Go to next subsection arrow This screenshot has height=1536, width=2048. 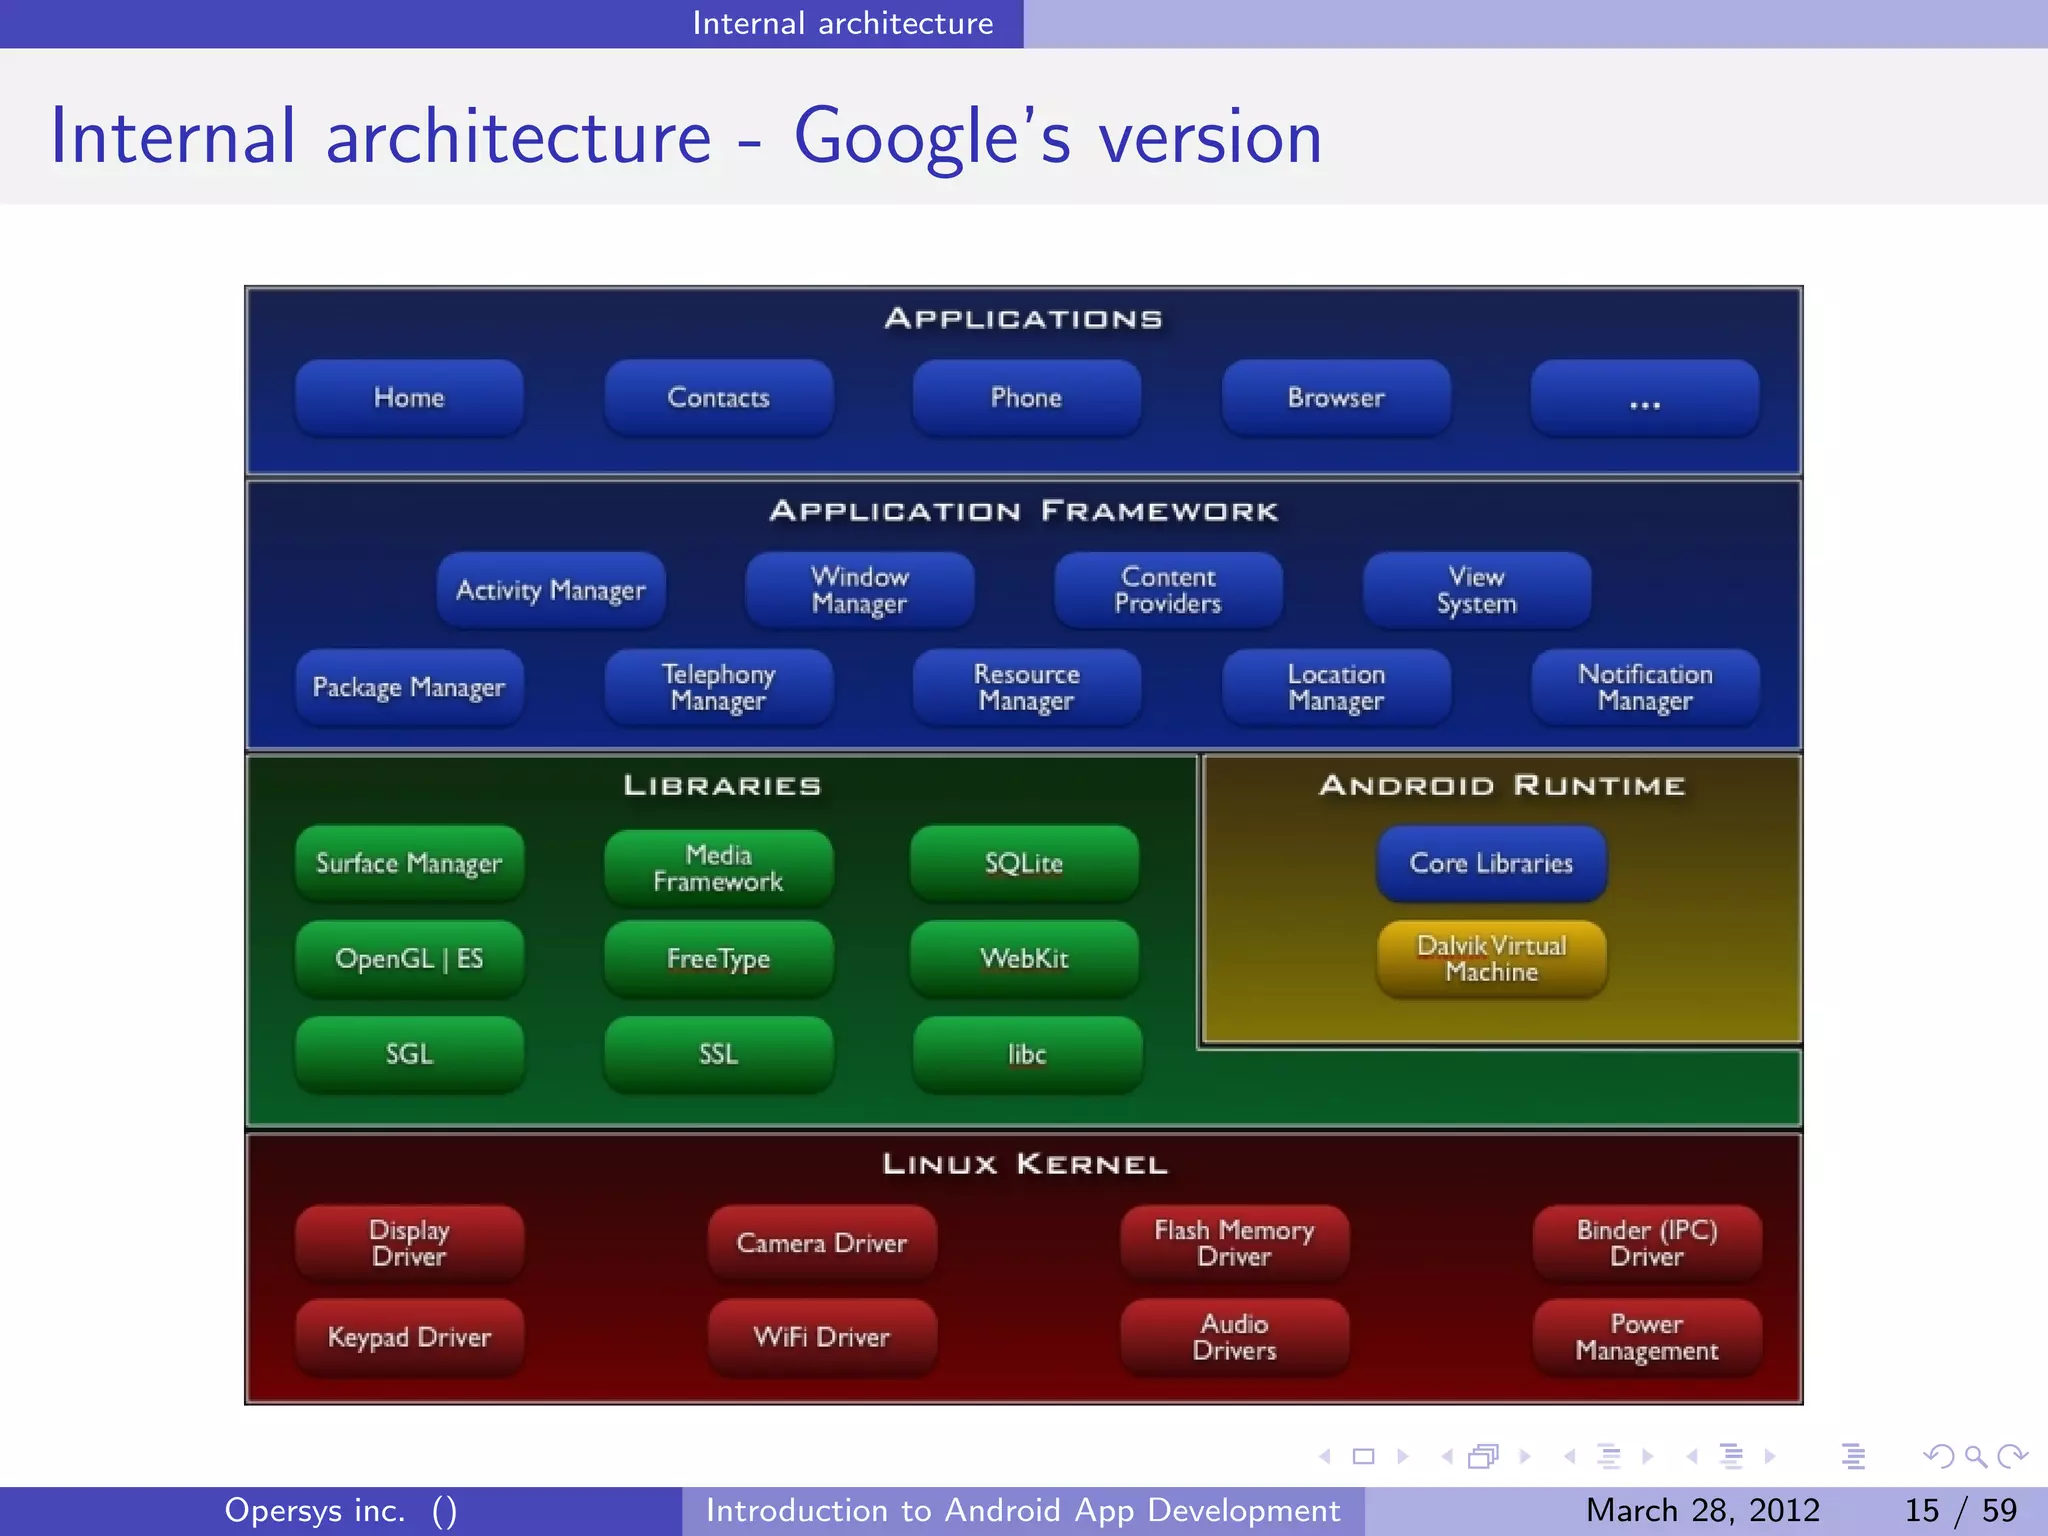pyautogui.click(x=1648, y=1457)
